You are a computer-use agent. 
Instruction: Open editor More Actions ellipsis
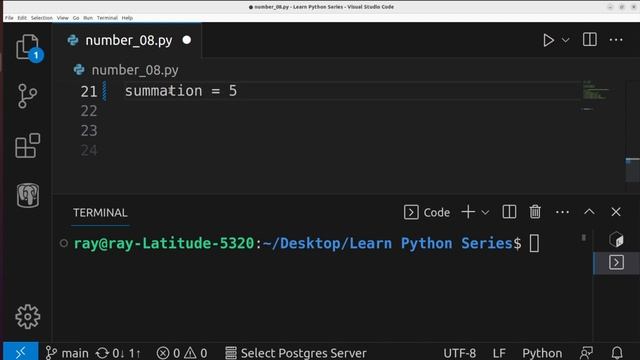coord(616,40)
